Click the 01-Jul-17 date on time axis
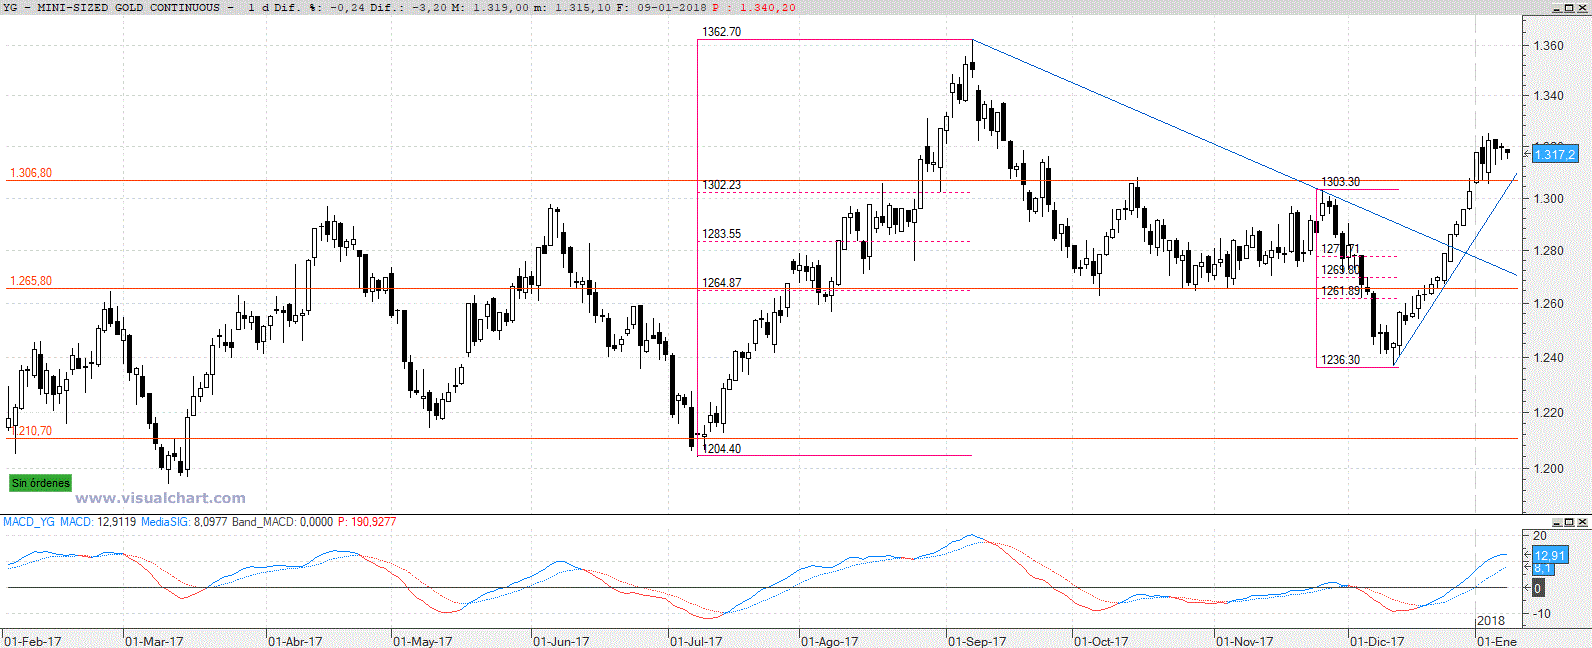Viewport: 1592px width, 648px height. [695, 641]
